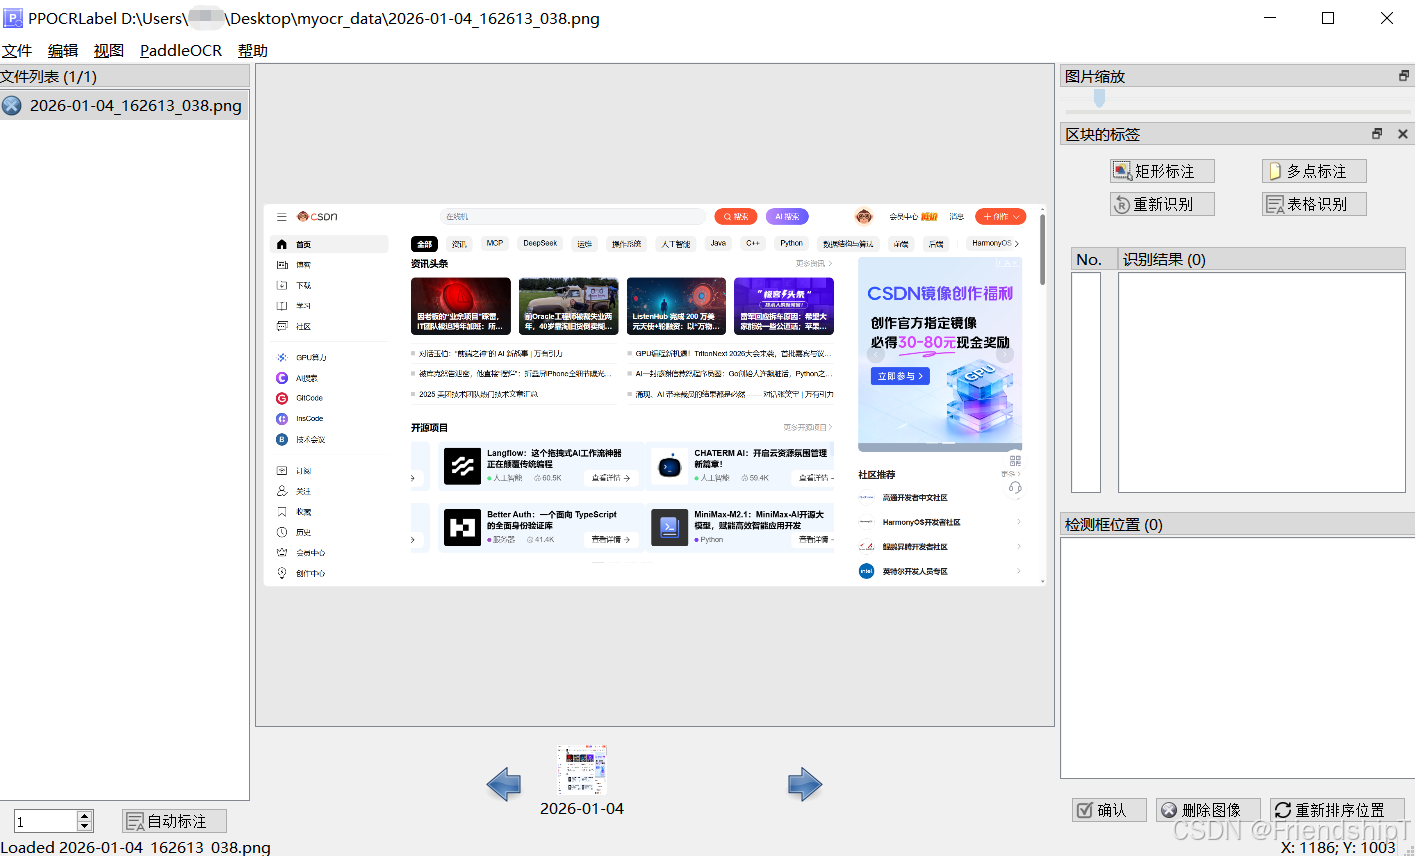The width and height of the screenshot is (1415, 856).
Task: Click the CSDN search box in image
Action: click(573, 216)
